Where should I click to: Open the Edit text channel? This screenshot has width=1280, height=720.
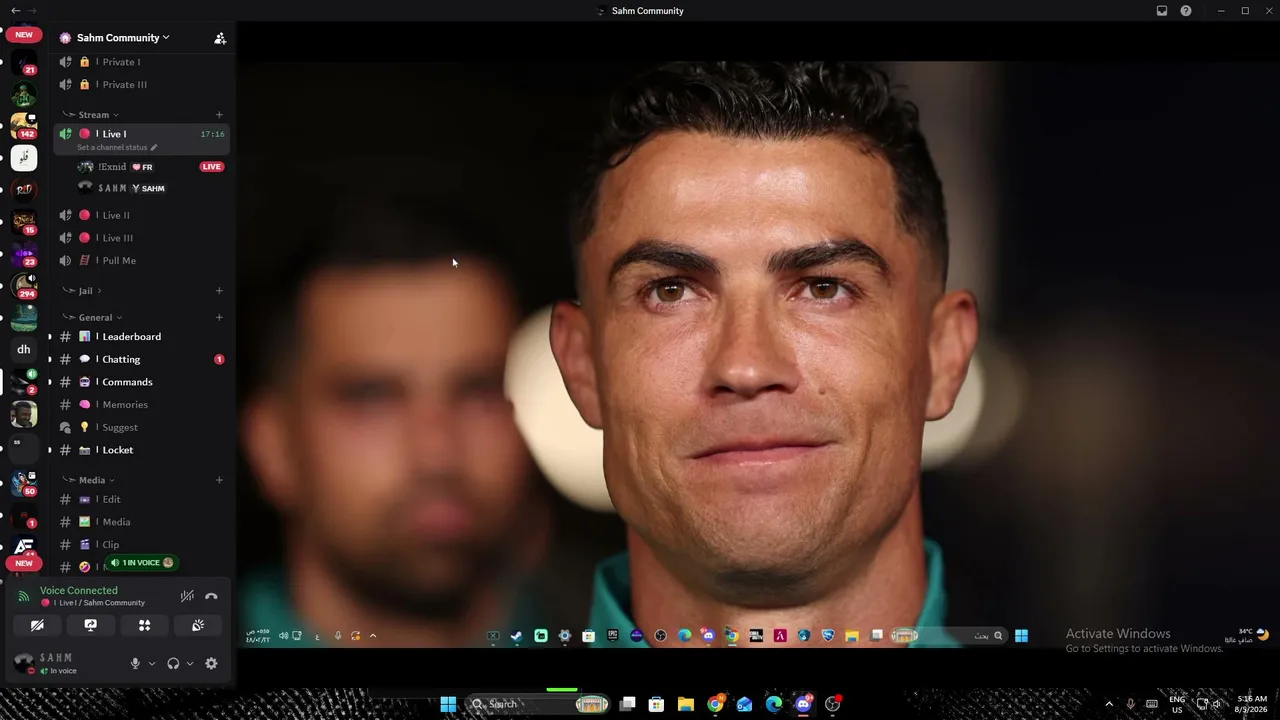pos(141,499)
